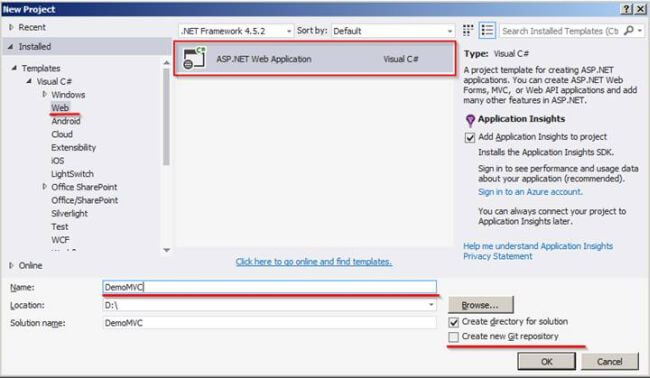
Task: Uncheck Add Application Insights to project
Action: (470, 138)
